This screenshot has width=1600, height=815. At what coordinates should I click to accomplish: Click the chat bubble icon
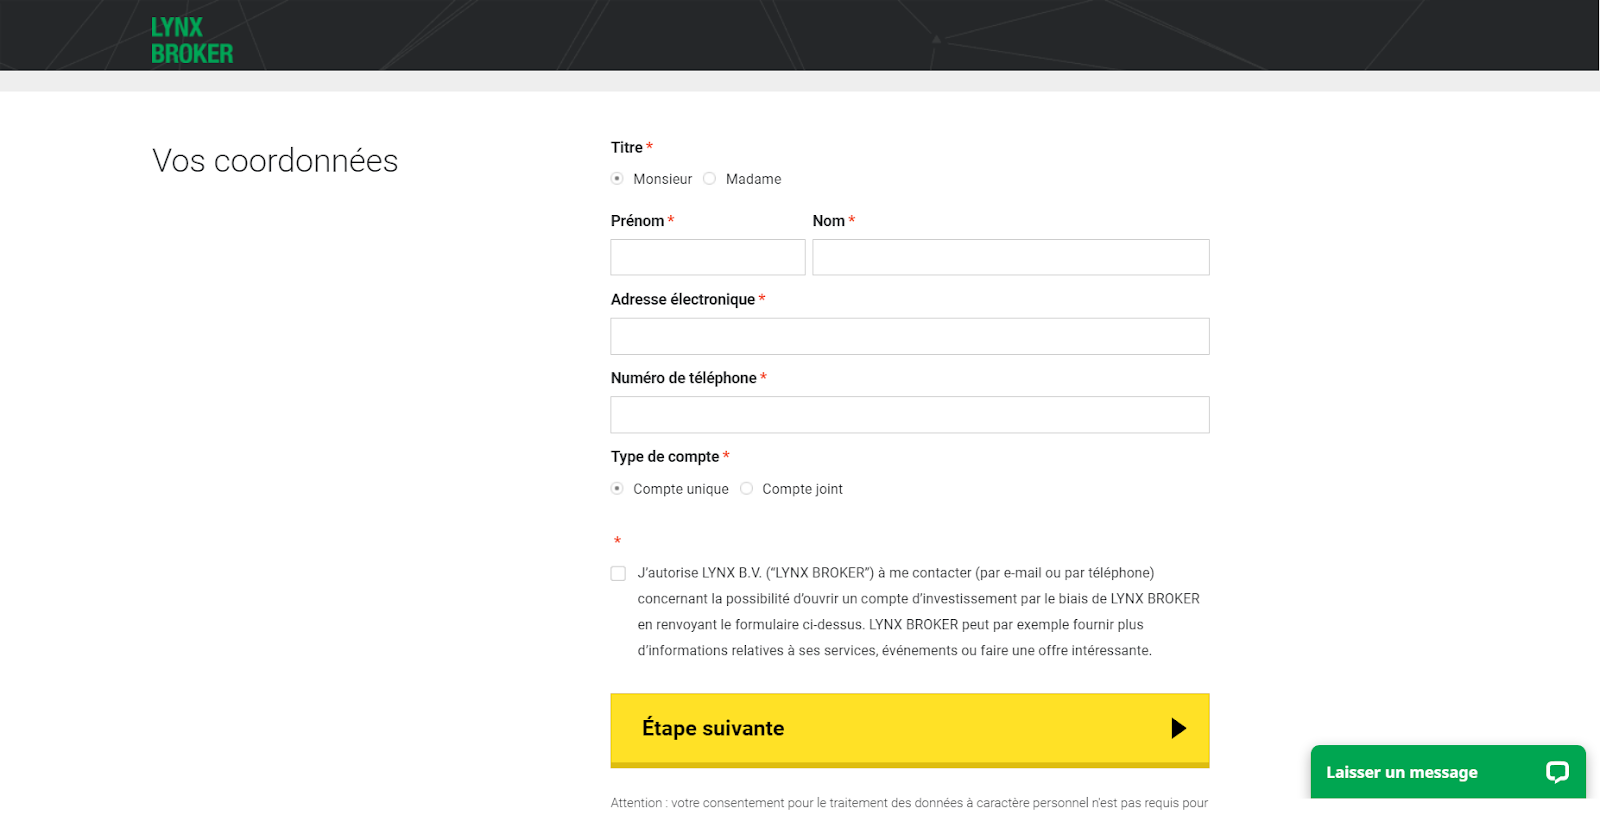click(1557, 772)
